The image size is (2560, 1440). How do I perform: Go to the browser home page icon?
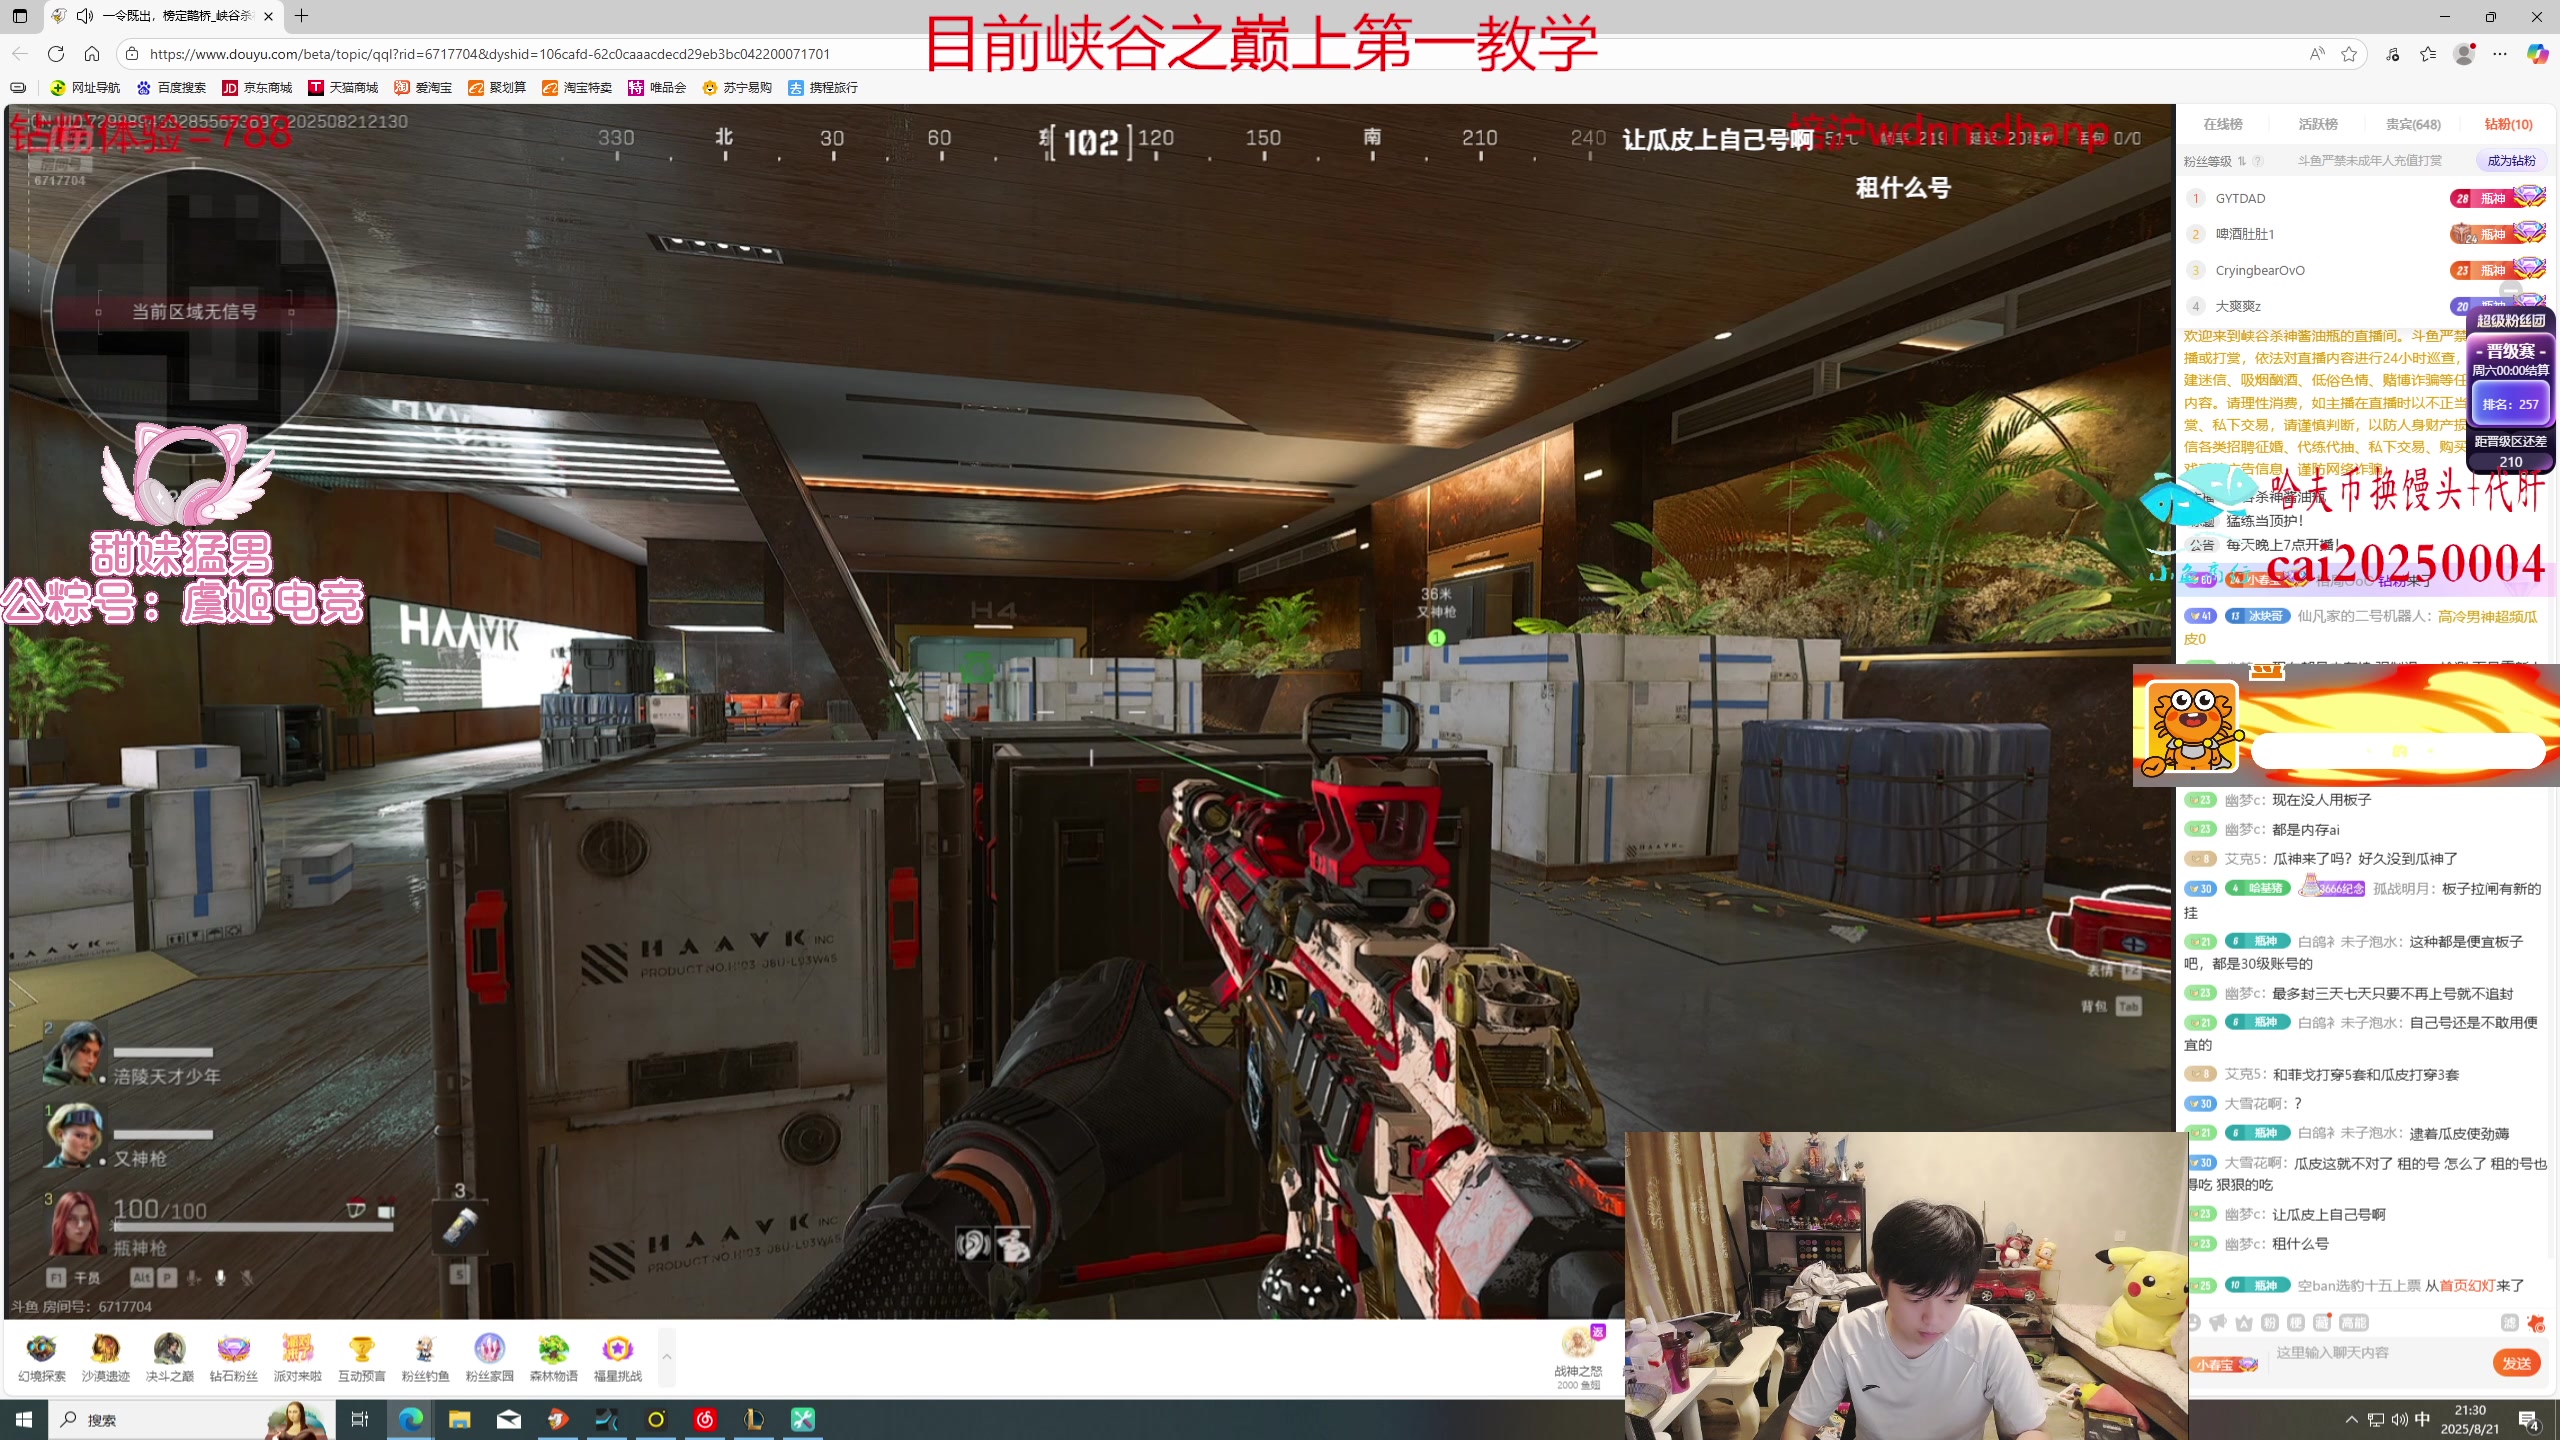[x=92, y=54]
